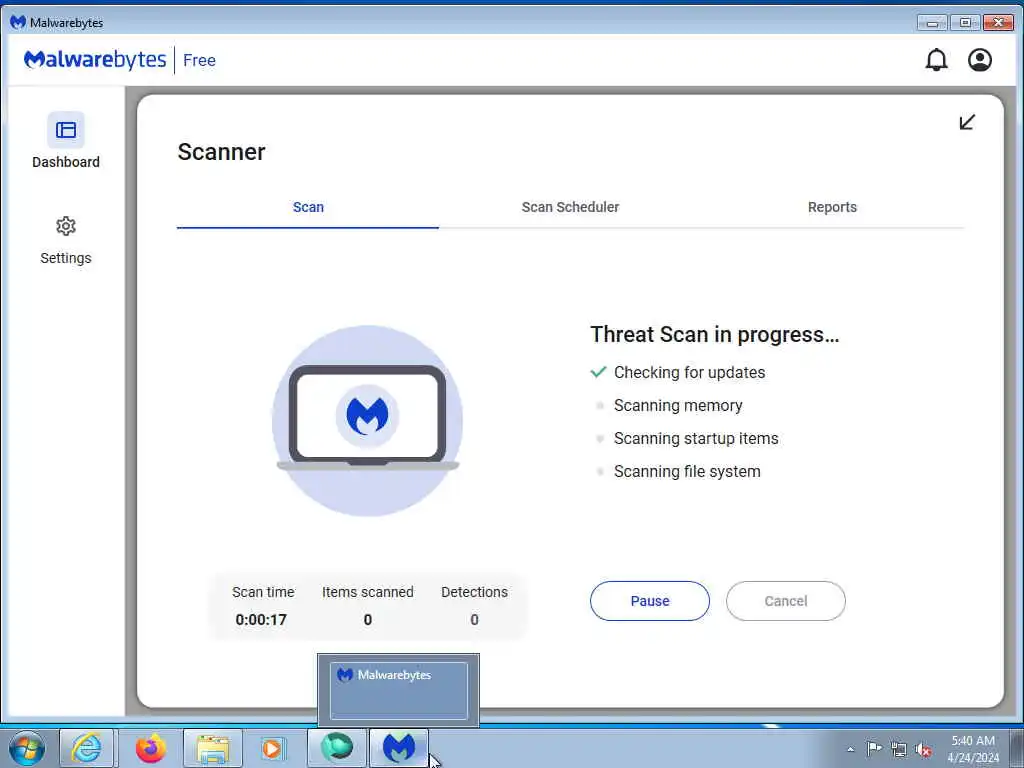
Task: Switch to the Reports tab
Action: pyautogui.click(x=832, y=207)
